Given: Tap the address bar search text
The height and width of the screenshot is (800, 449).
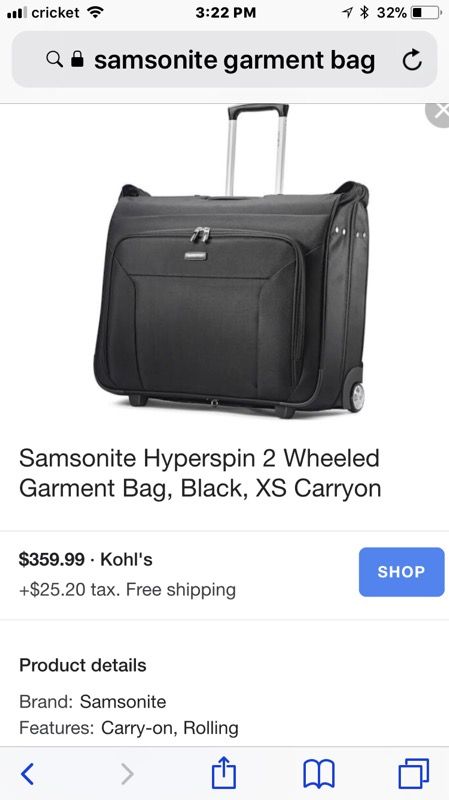Looking at the screenshot, I should point(235,60).
